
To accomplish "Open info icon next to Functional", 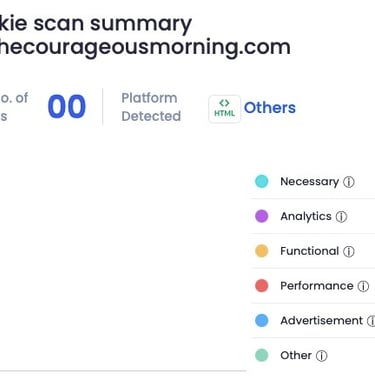I will tap(349, 251).
